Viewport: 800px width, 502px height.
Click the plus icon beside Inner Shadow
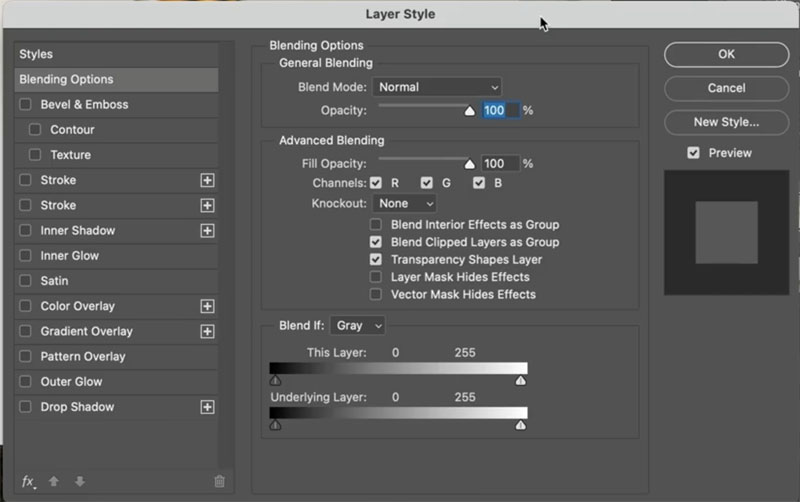[207, 231]
